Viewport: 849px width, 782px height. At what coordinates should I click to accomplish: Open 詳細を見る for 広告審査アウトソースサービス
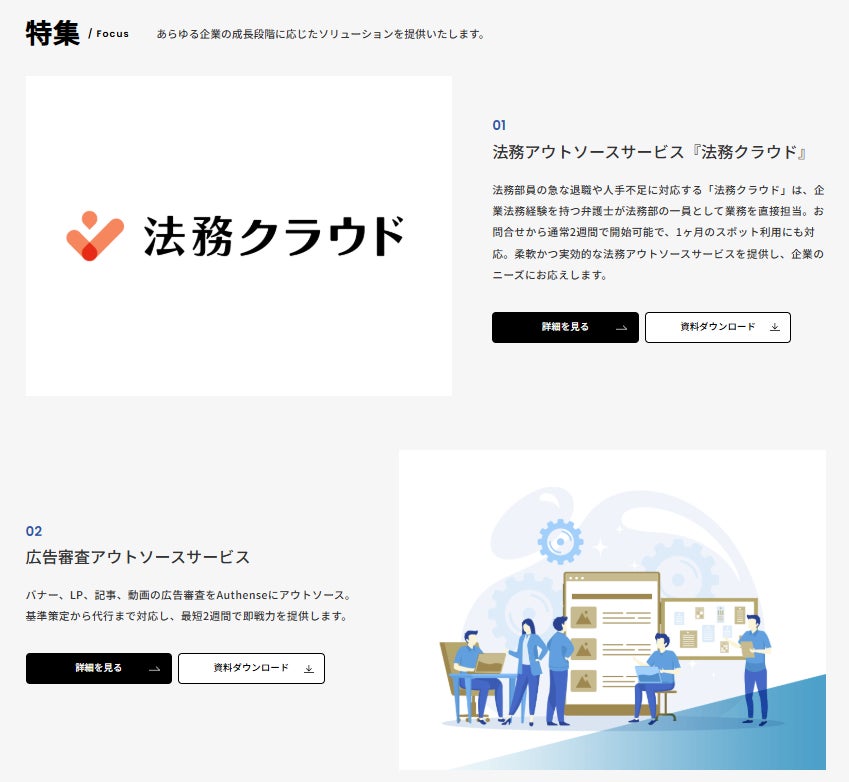tap(99, 668)
